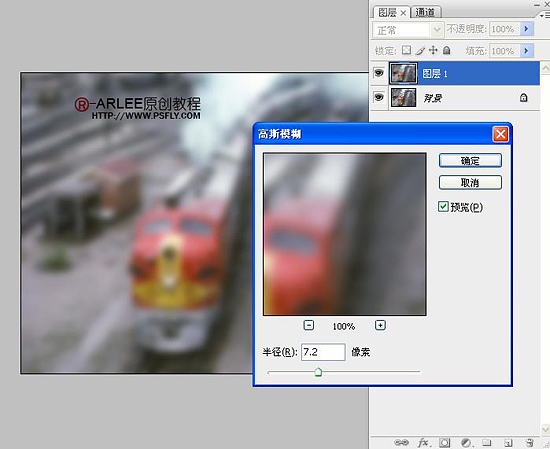Close the layers panel
The width and height of the screenshot is (550, 449).
546,4
